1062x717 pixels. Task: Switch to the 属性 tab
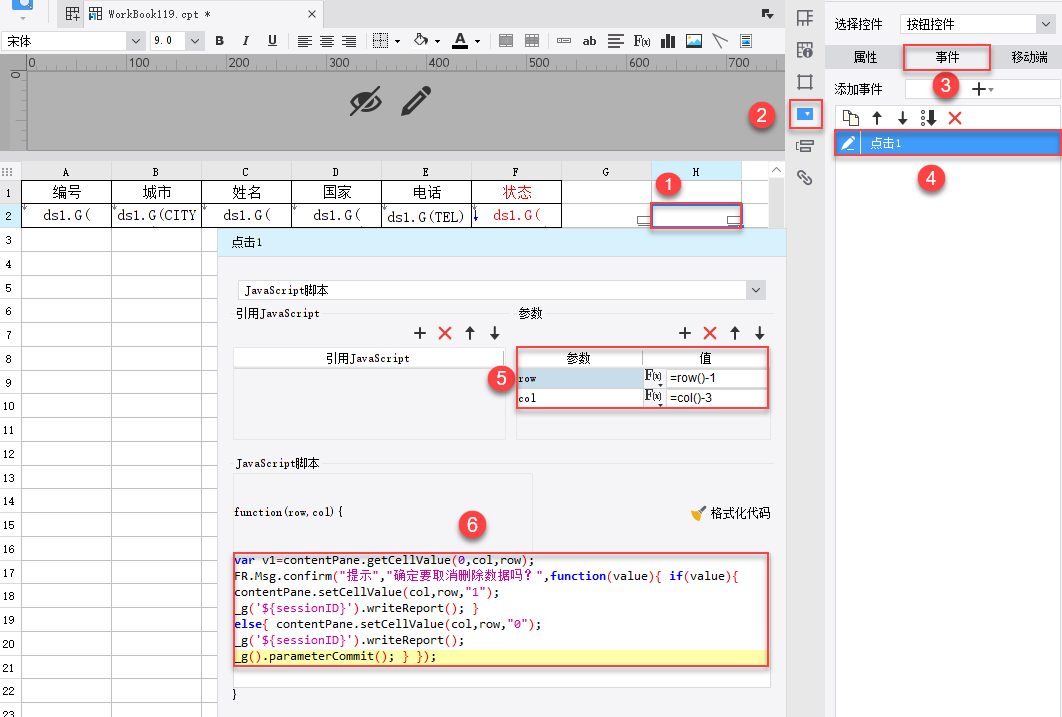tap(866, 58)
